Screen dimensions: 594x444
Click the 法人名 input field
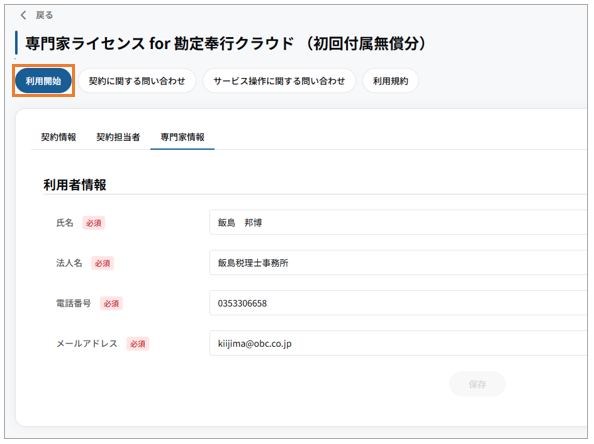point(398,263)
